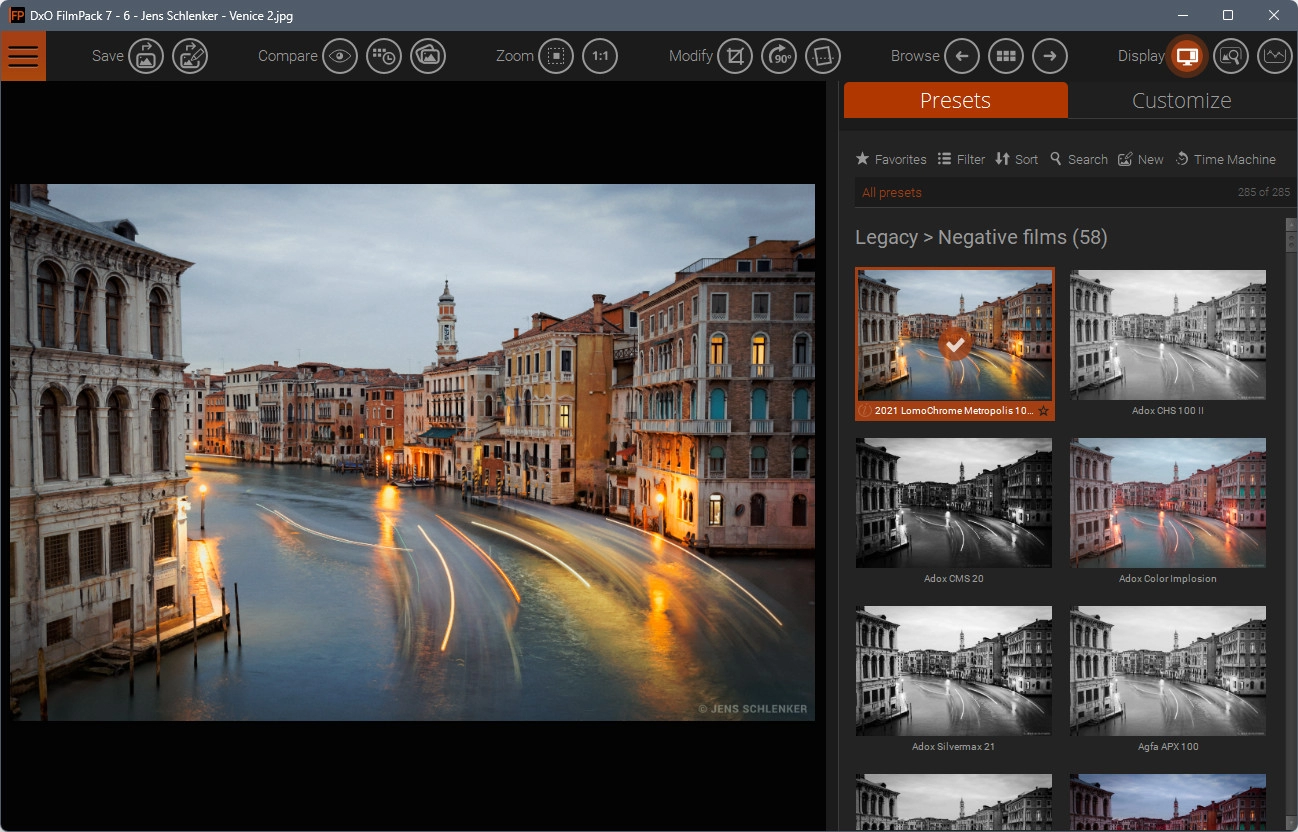Toggle the Compare eye preview icon
1298x832 pixels.
tap(340, 56)
